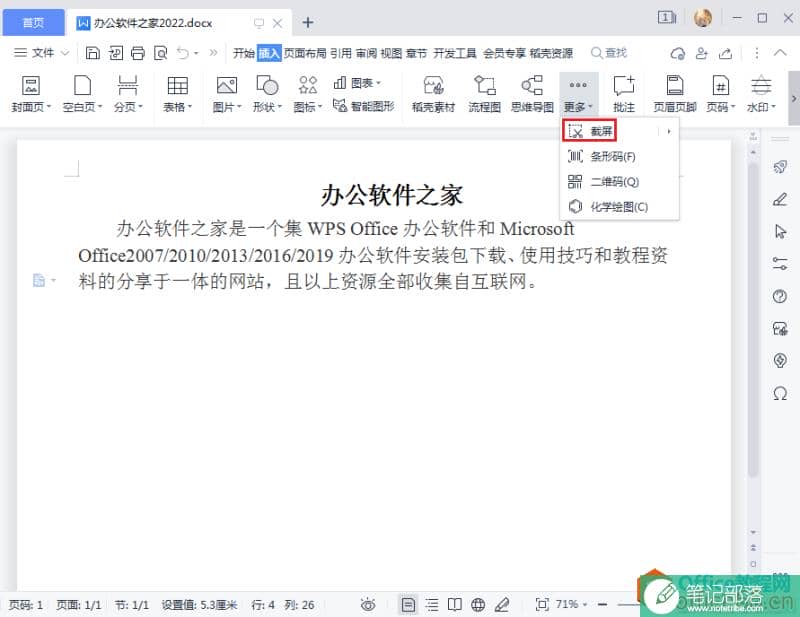Click the selection arrow icon in sidebar

(780, 231)
